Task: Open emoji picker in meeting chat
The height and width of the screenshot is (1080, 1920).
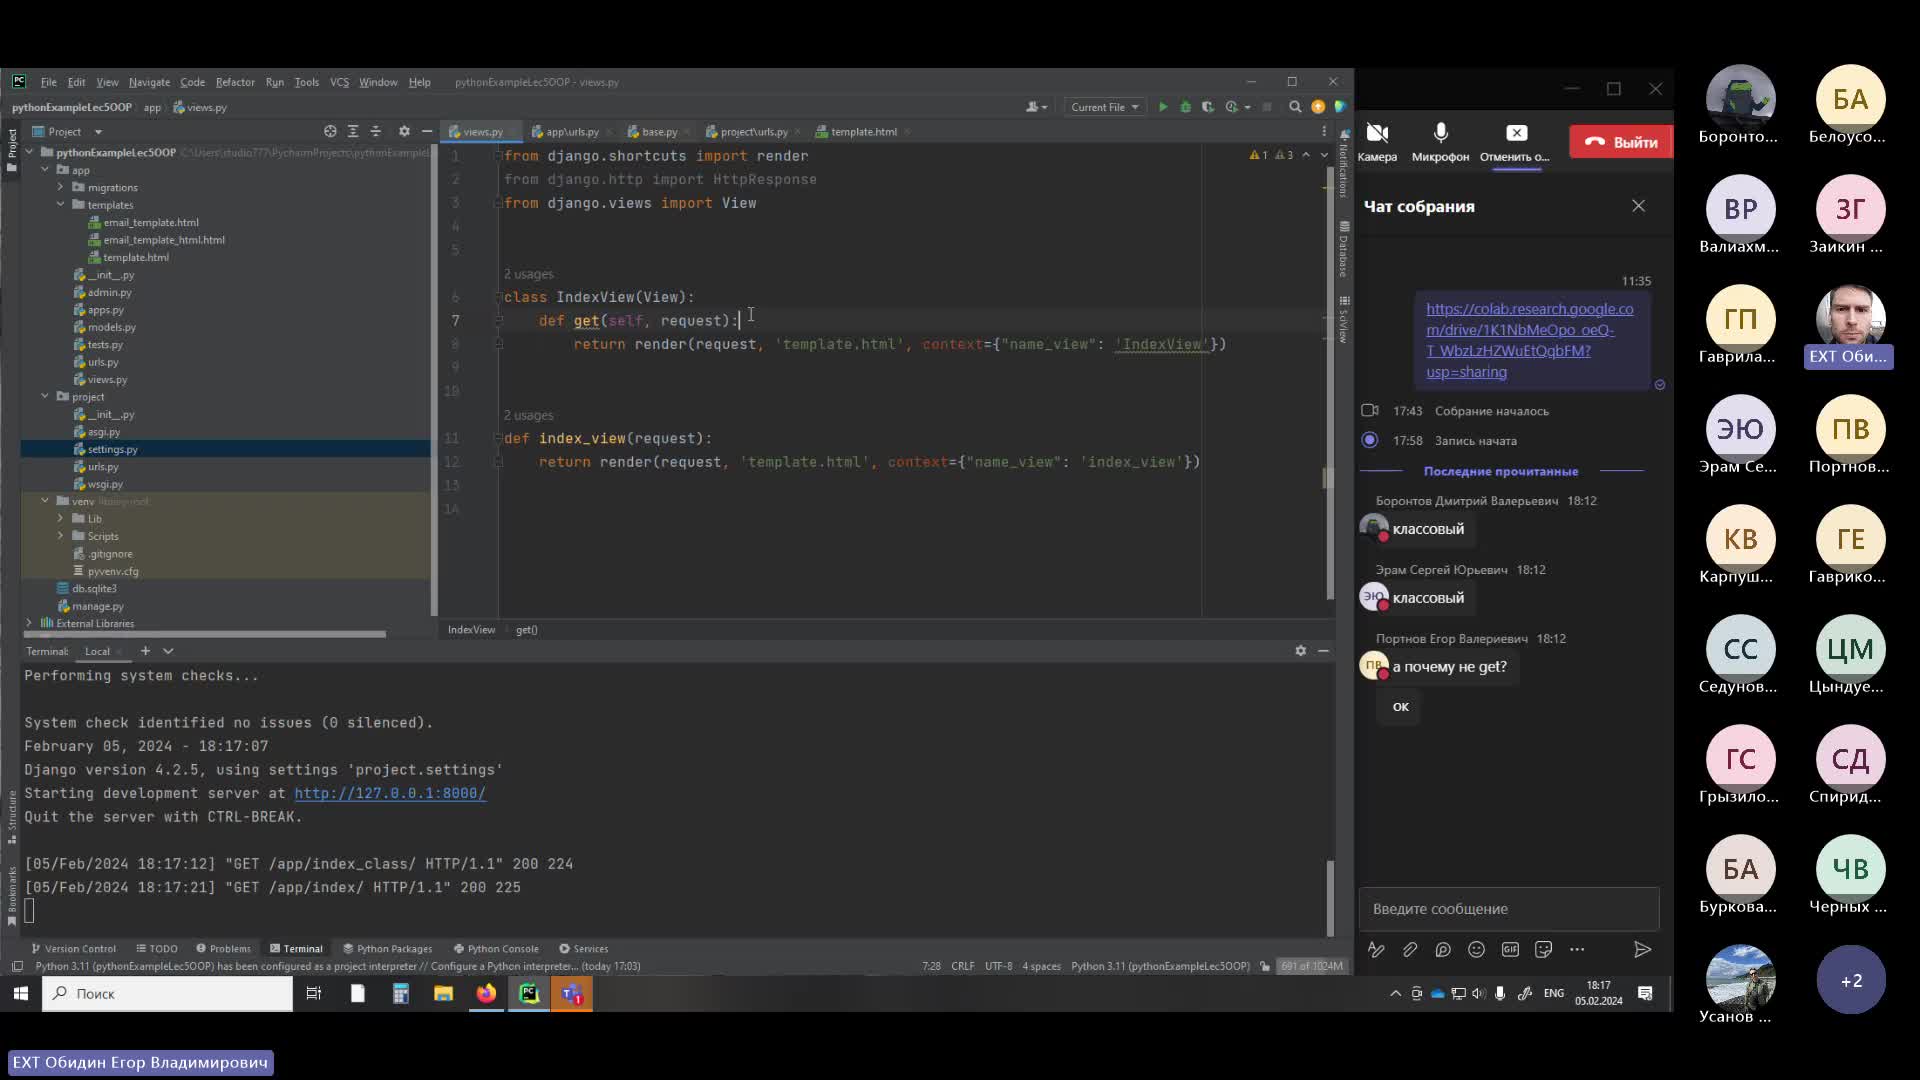Action: [x=1476, y=949]
